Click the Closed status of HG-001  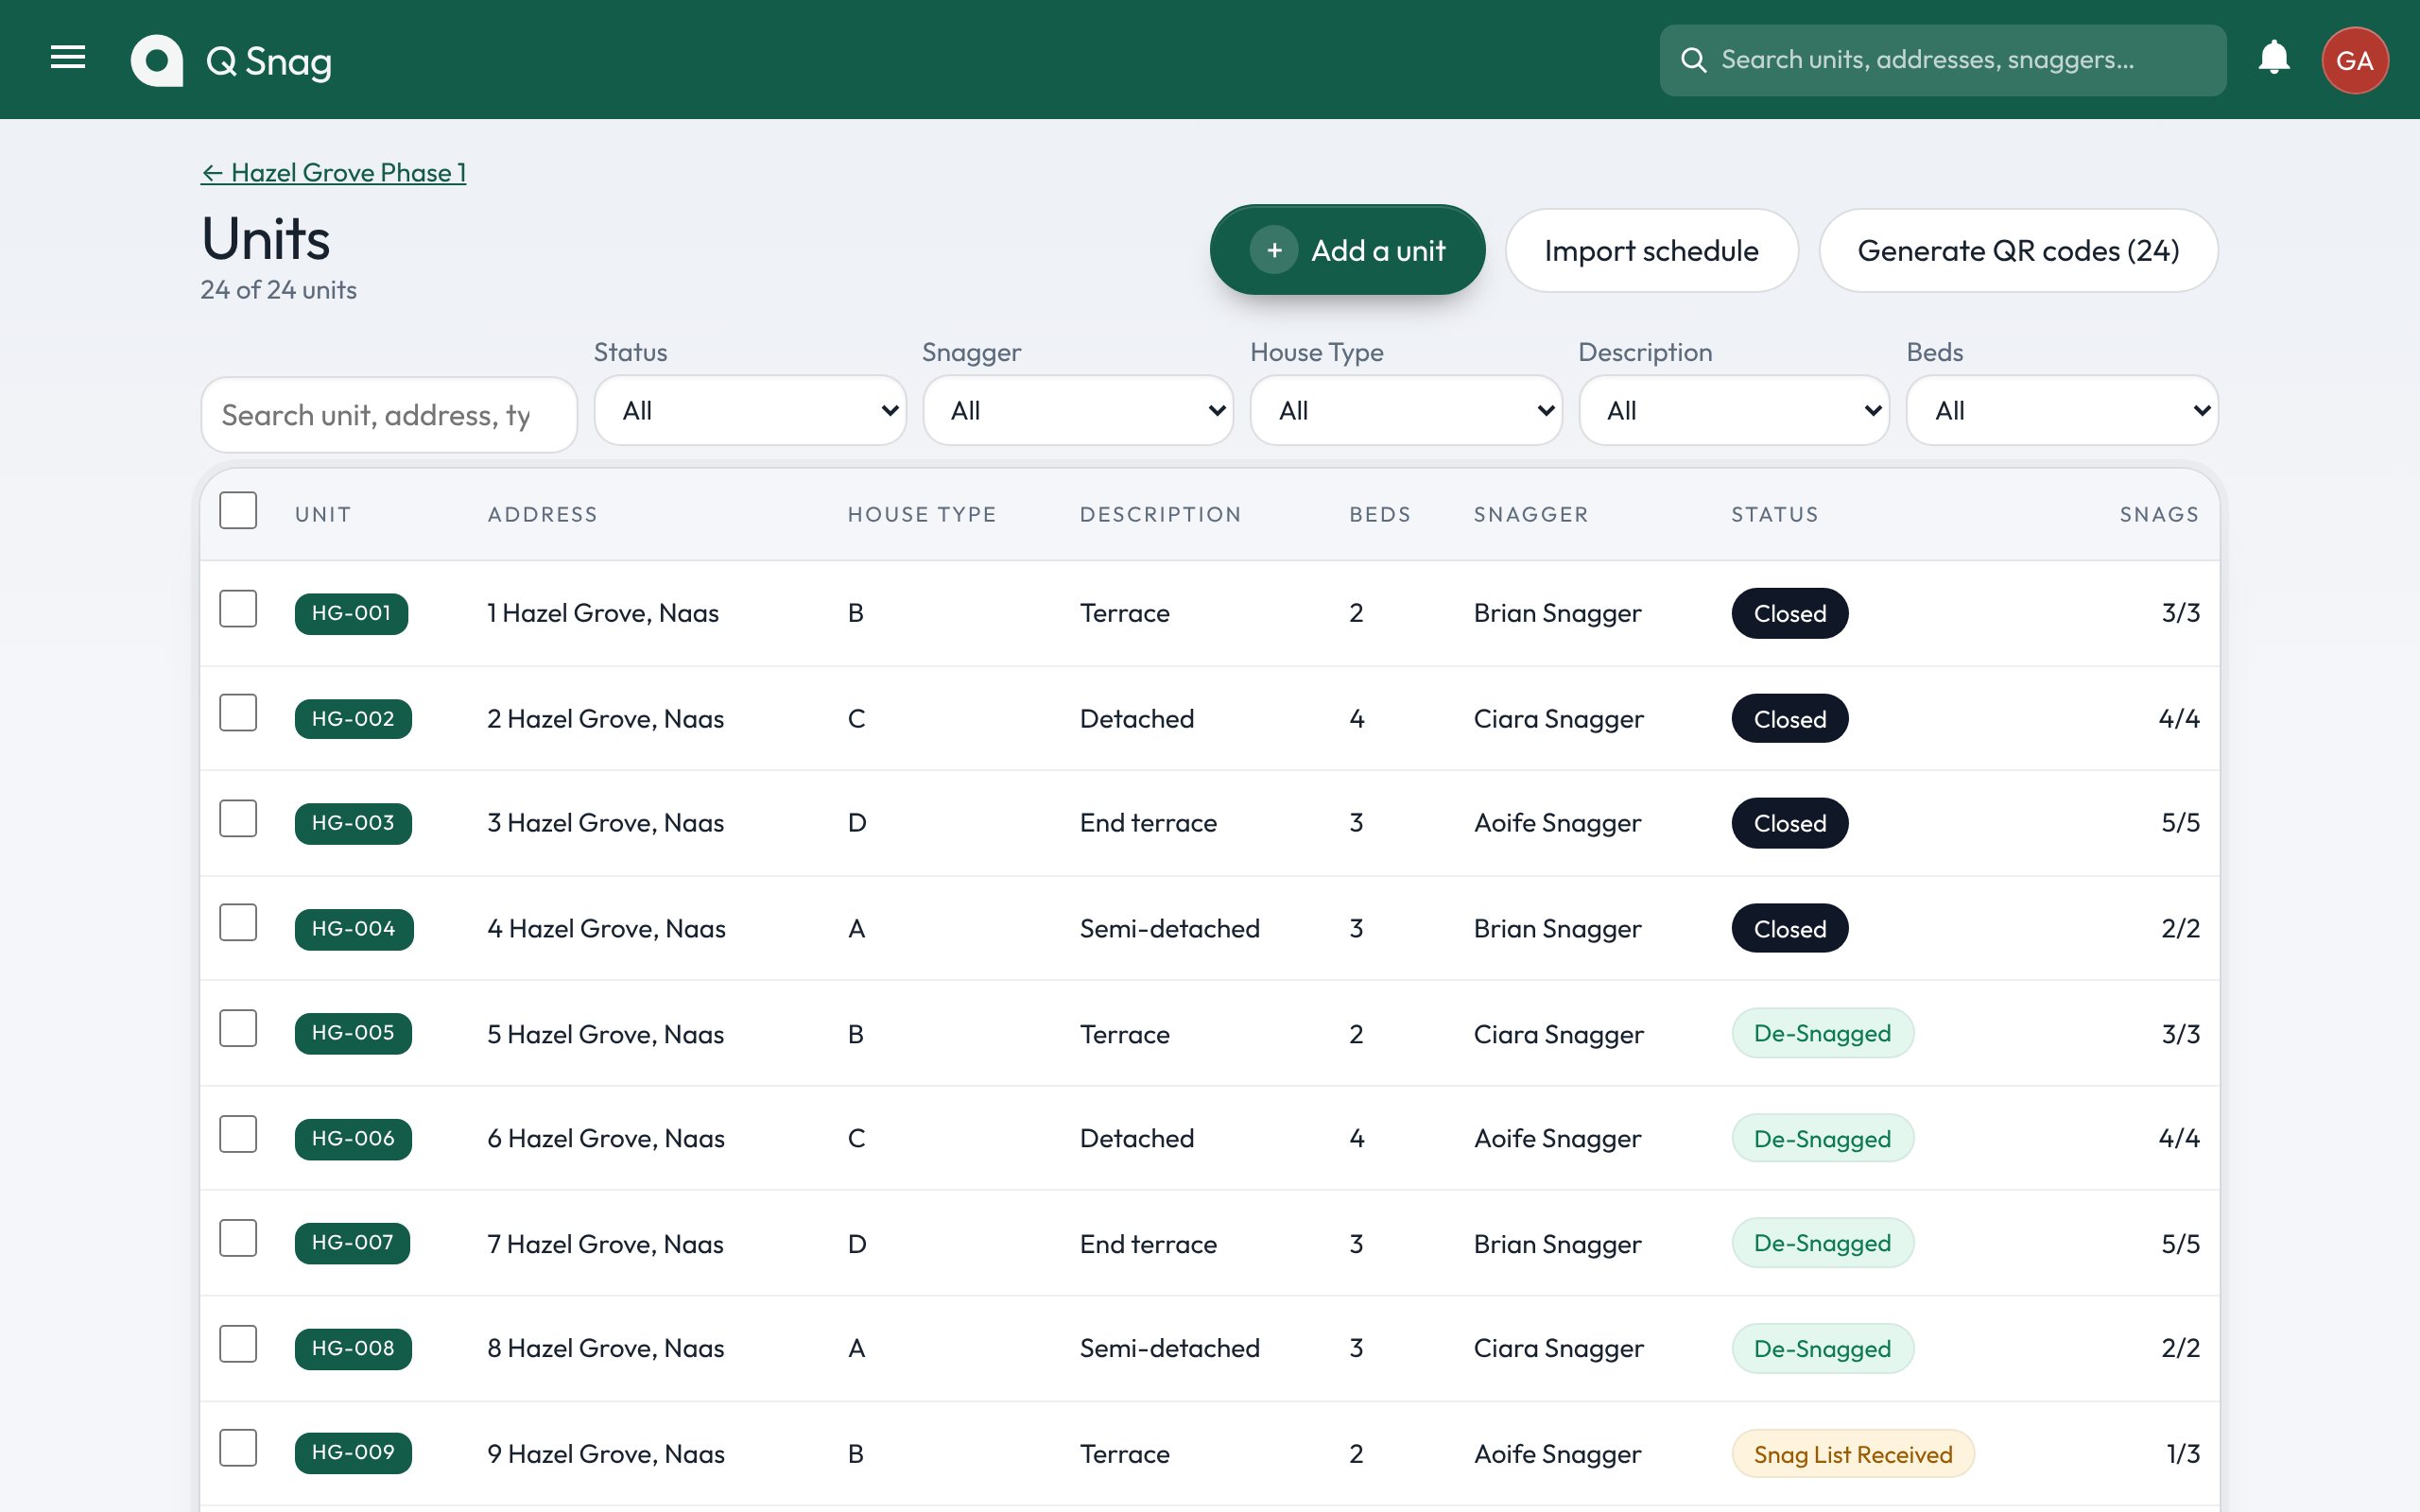tap(1789, 613)
